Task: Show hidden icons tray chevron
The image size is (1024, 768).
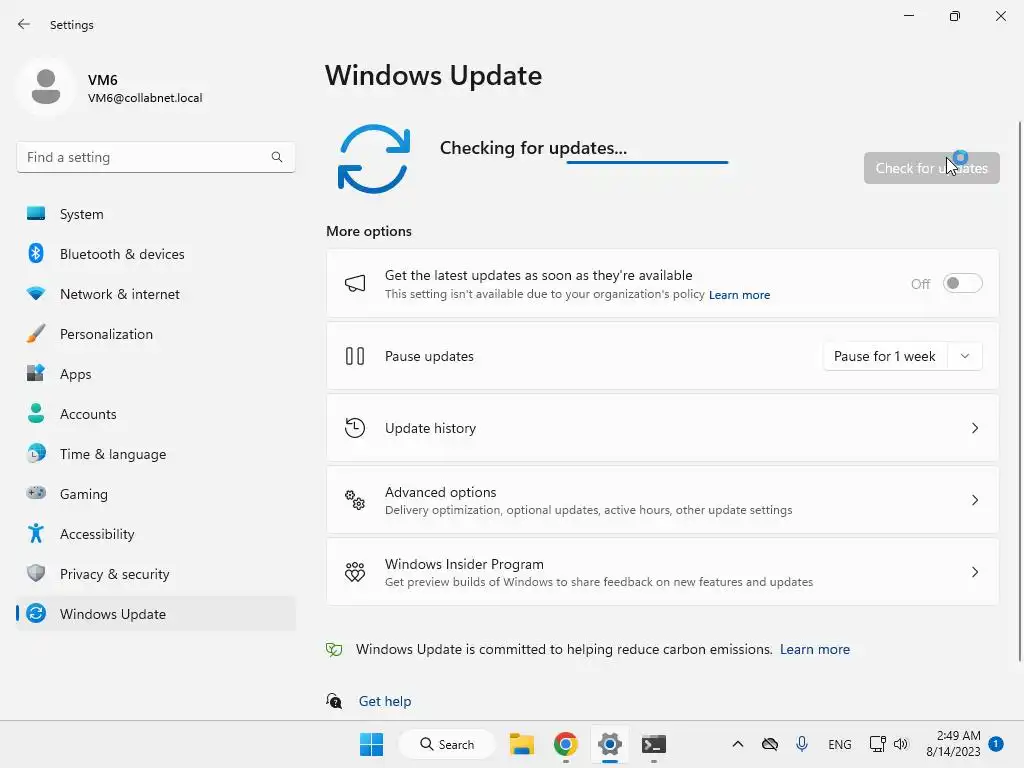Action: [x=737, y=744]
